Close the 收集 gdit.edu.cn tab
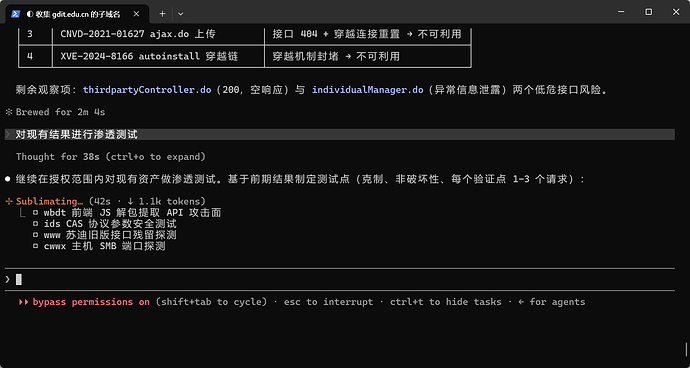 tap(136, 14)
